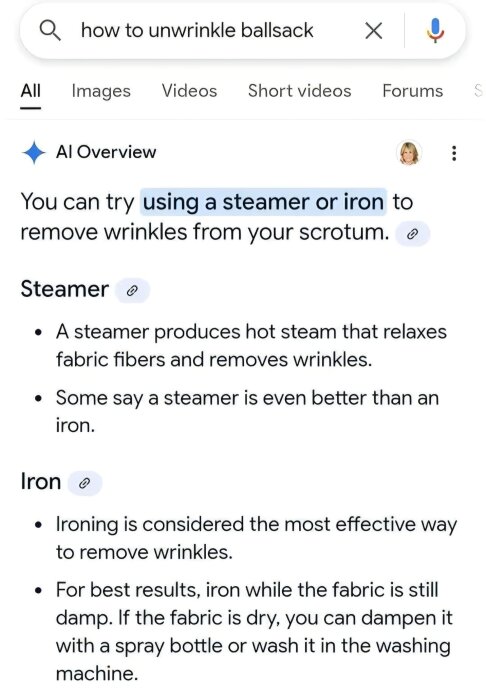The image size is (486, 700).
Task: Tap the AI Overview sparkle icon
Action: coord(33,152)
